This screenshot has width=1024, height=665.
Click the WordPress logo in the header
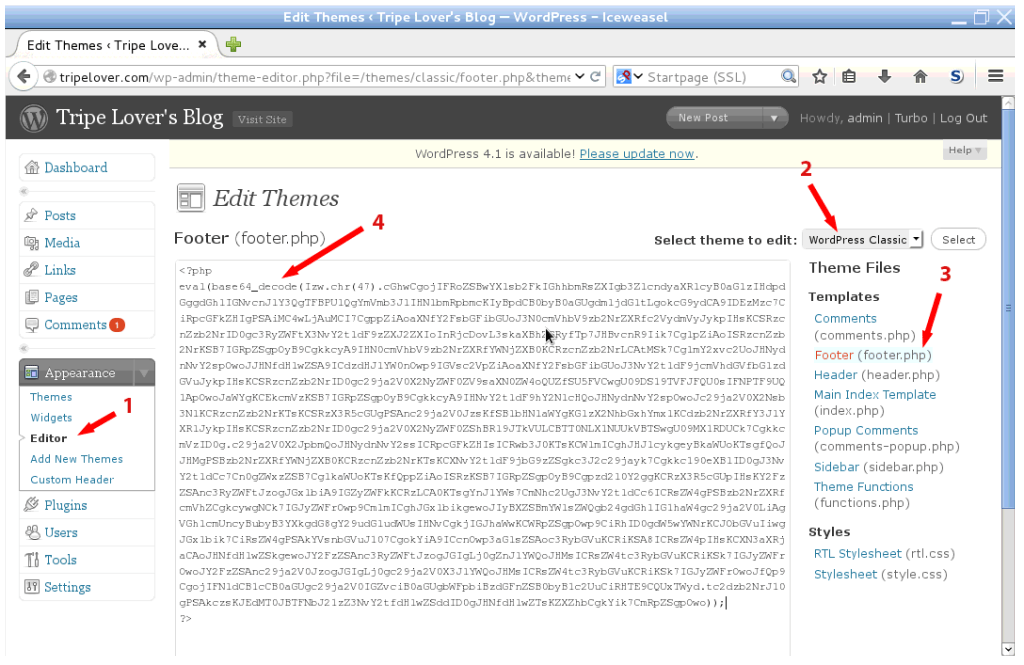coord(33,118)
